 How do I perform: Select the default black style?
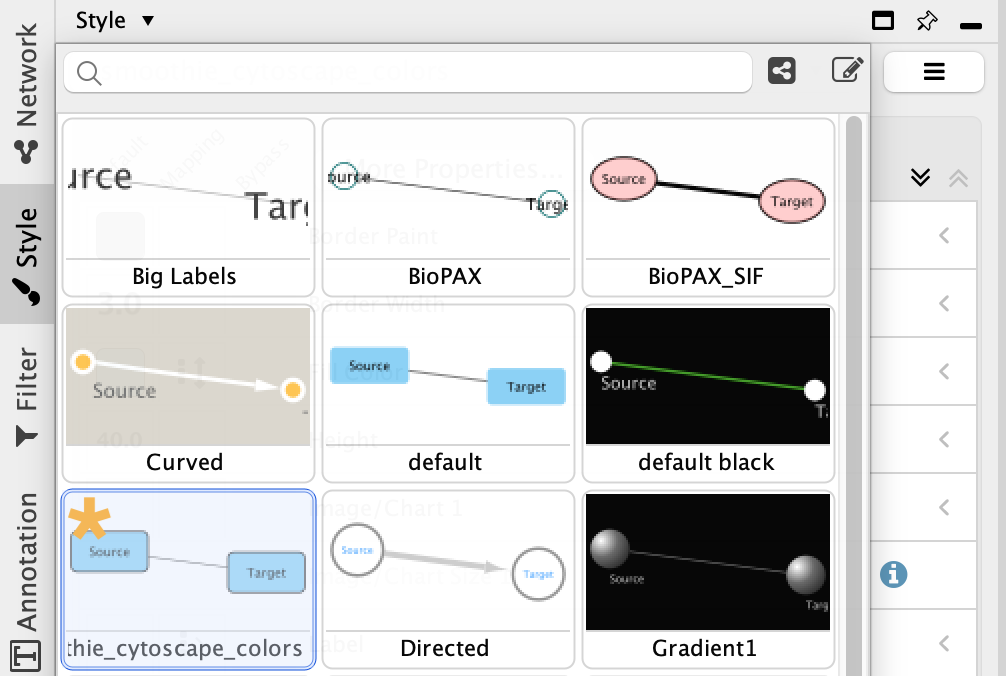point(707,392)
